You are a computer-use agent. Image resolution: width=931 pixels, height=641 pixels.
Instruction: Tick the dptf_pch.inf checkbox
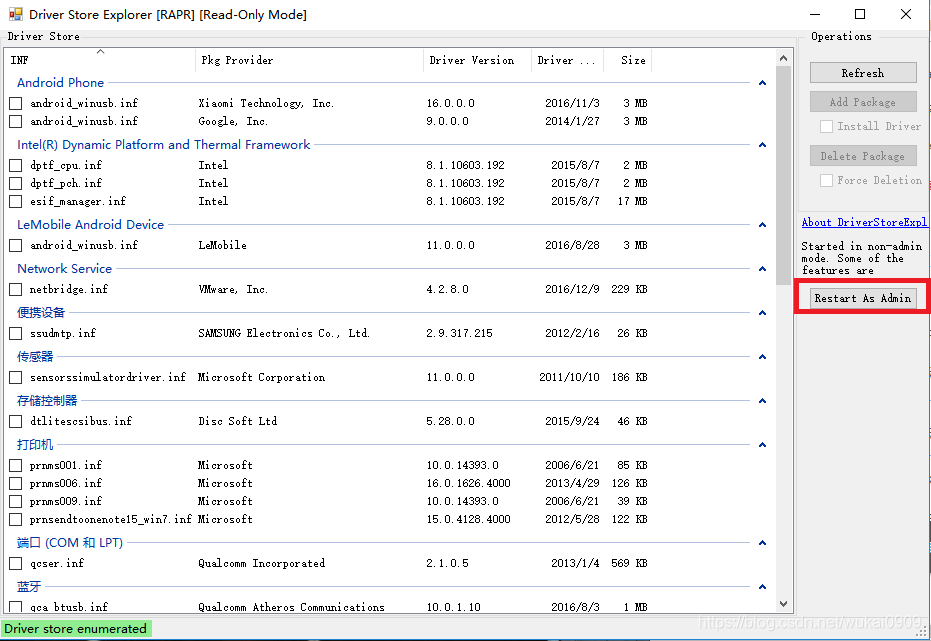coord(16,183)
